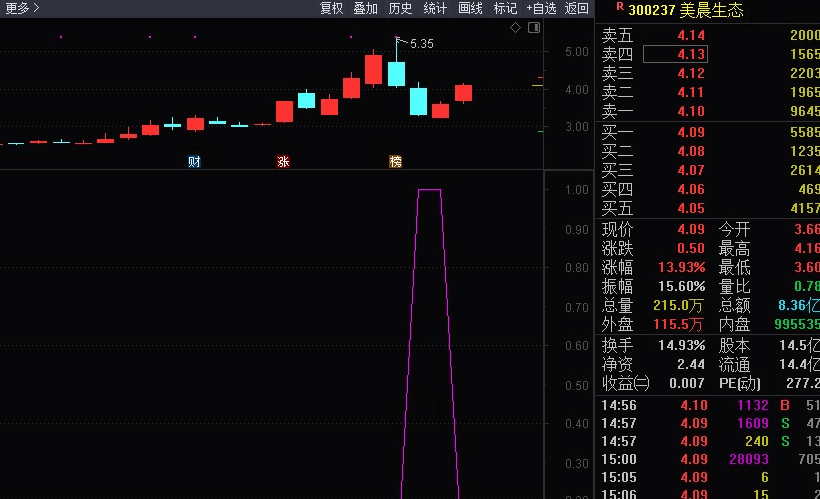Select the 14:56 trade row
This screenshot has width=820, height=499.
click(710, 405)
